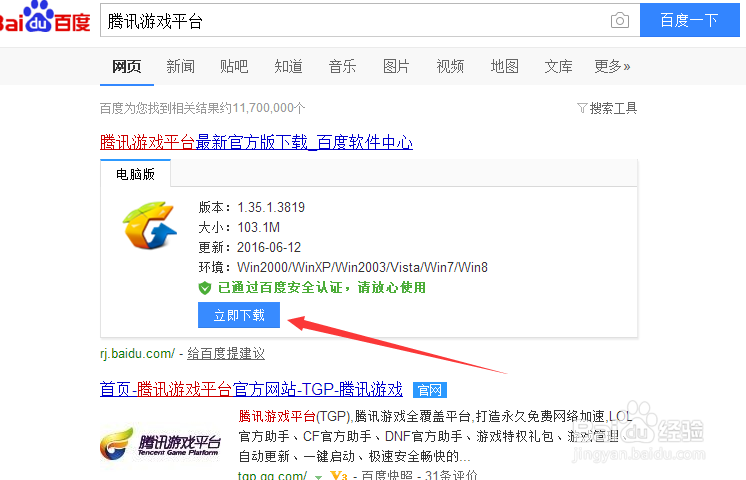
Task: Open the camera image search icon
Action: (x=619, y=20)
